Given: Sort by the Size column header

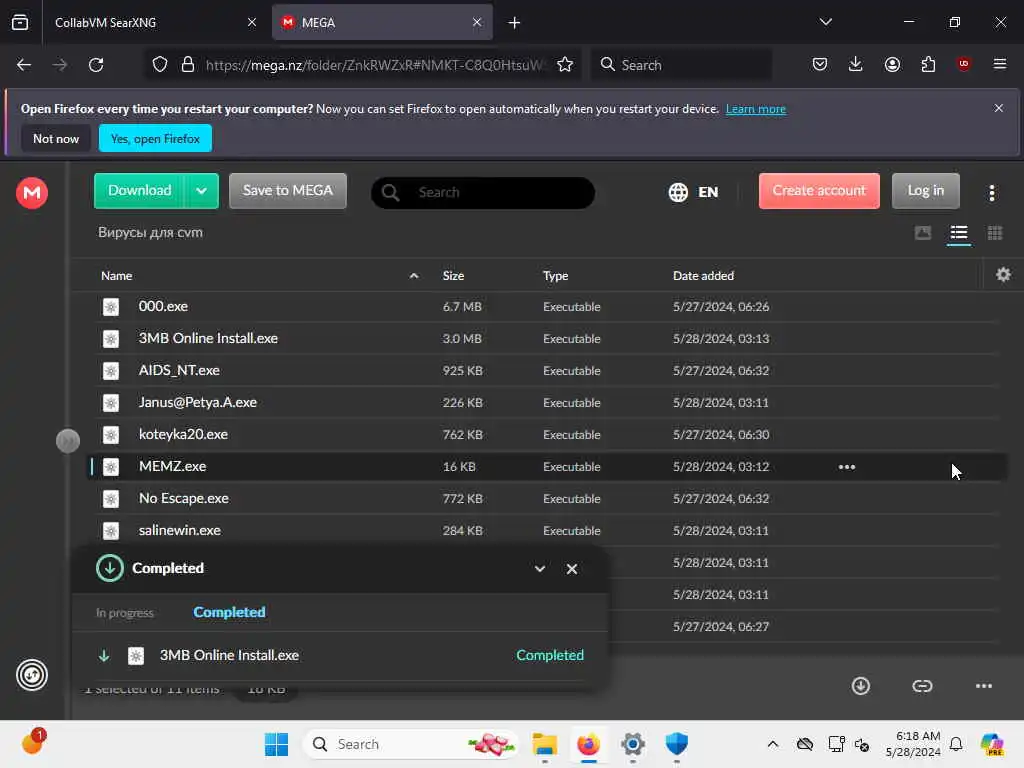Looking at the screenshot, I should coord(453,276).
